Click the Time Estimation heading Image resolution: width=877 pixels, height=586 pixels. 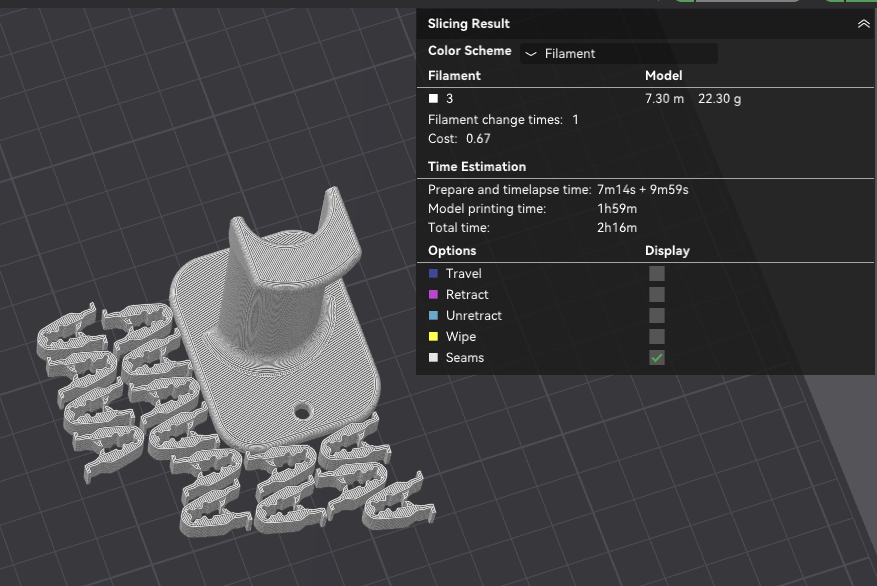click(x=477, y=167)
